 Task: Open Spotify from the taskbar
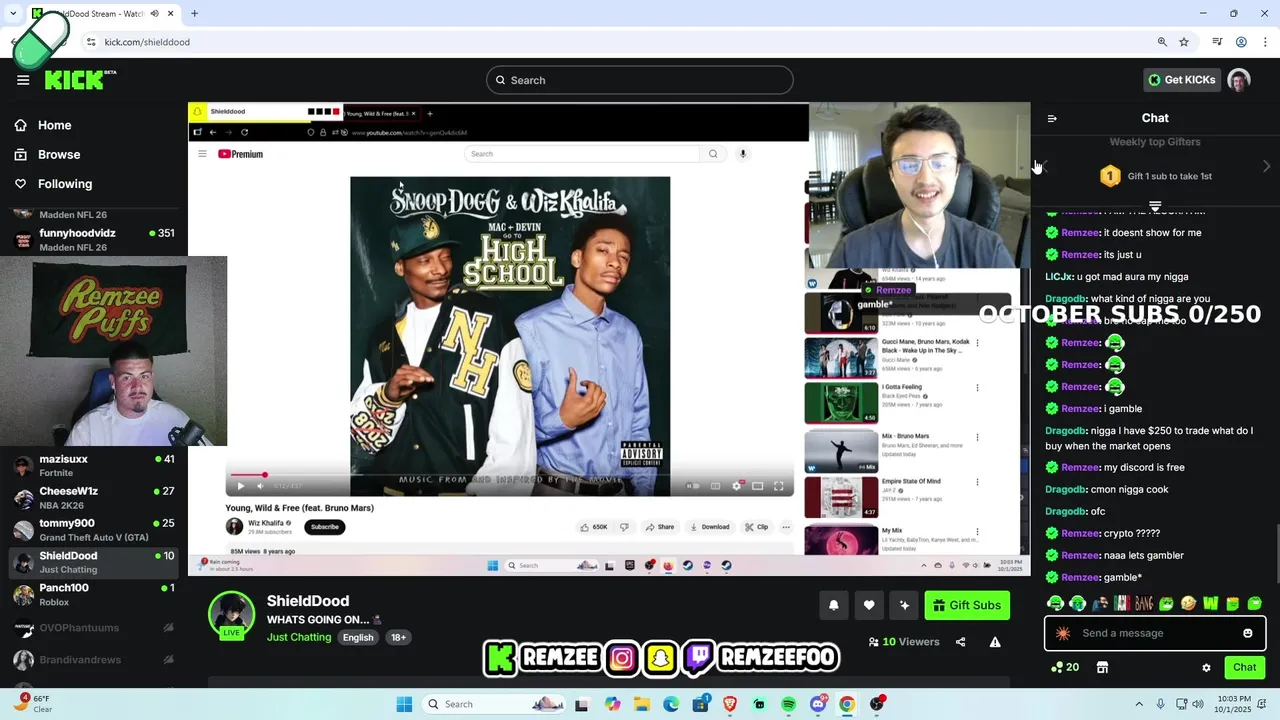point(788,704)
